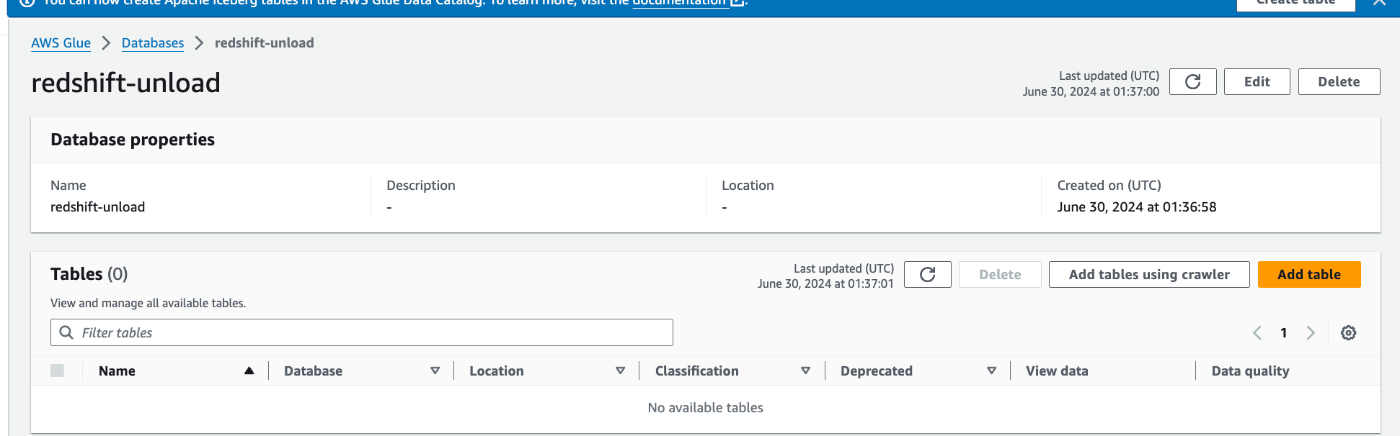Delete the redshift-unload database
This screenshot has height=436, width=1400.
click(x=1339, y=82)
